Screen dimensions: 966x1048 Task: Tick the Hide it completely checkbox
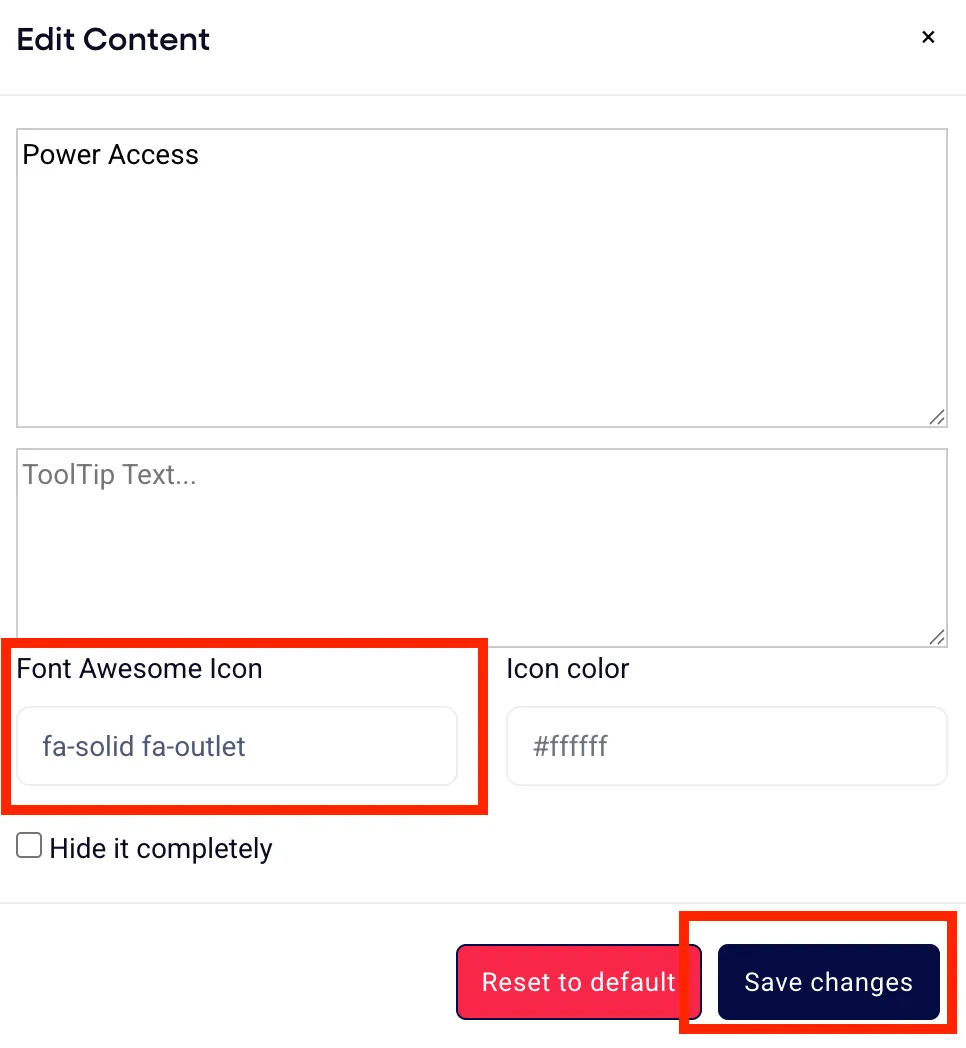click(x=29, y=845)
